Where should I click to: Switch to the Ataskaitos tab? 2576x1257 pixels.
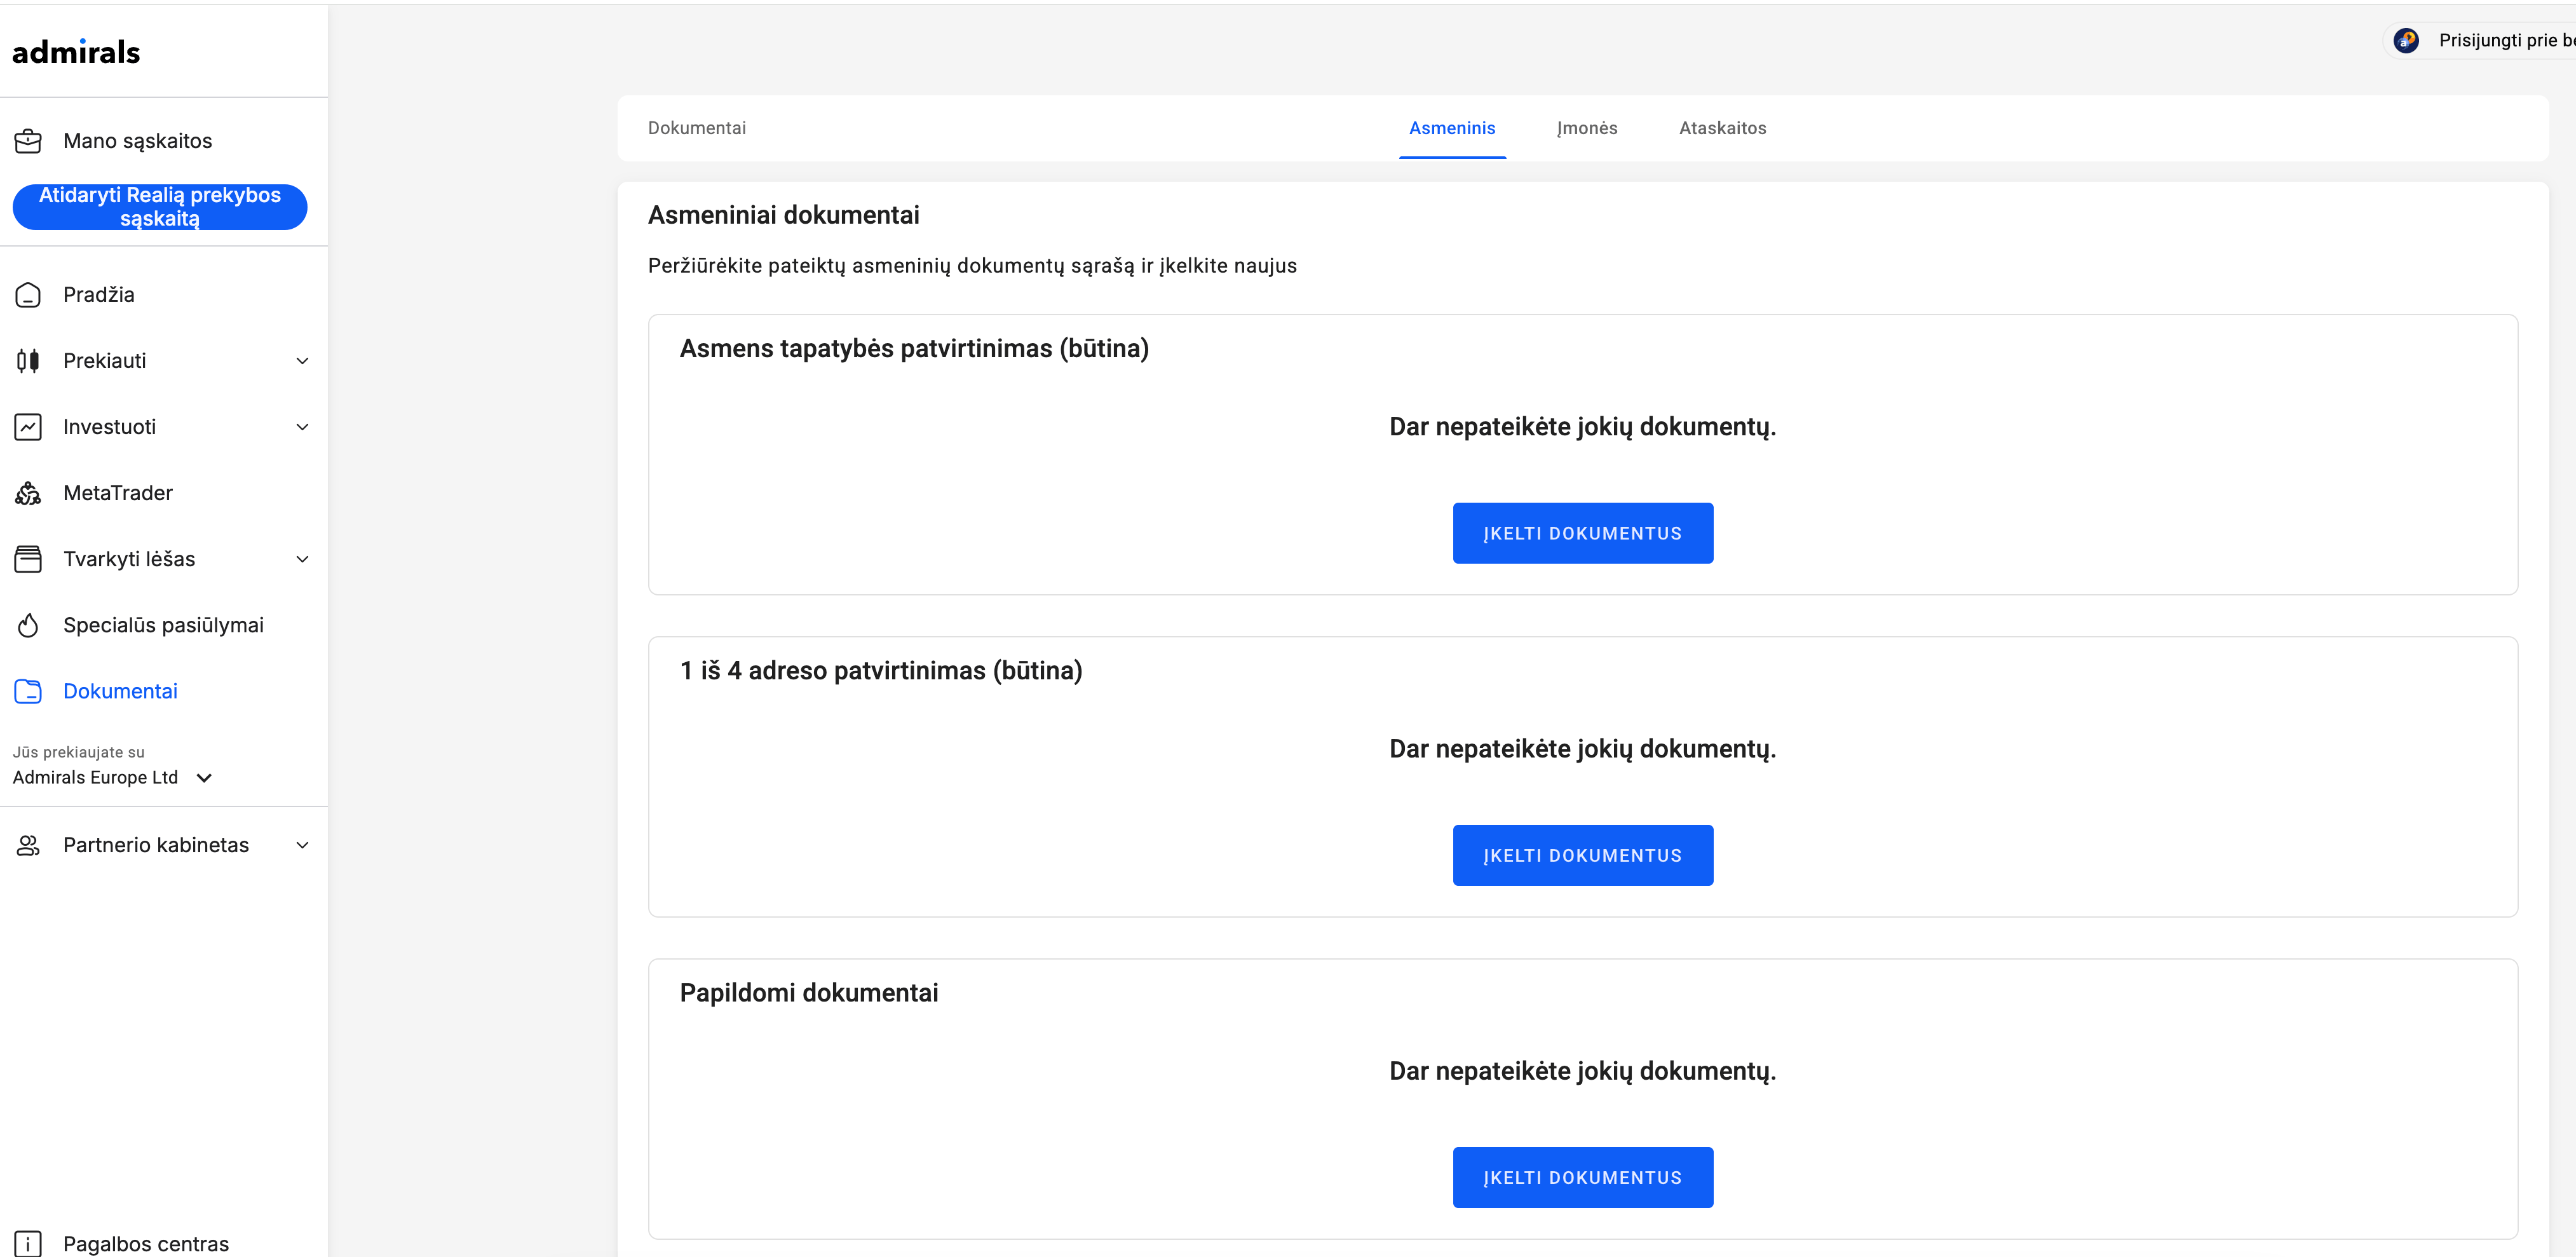[x=1722, y=128]
